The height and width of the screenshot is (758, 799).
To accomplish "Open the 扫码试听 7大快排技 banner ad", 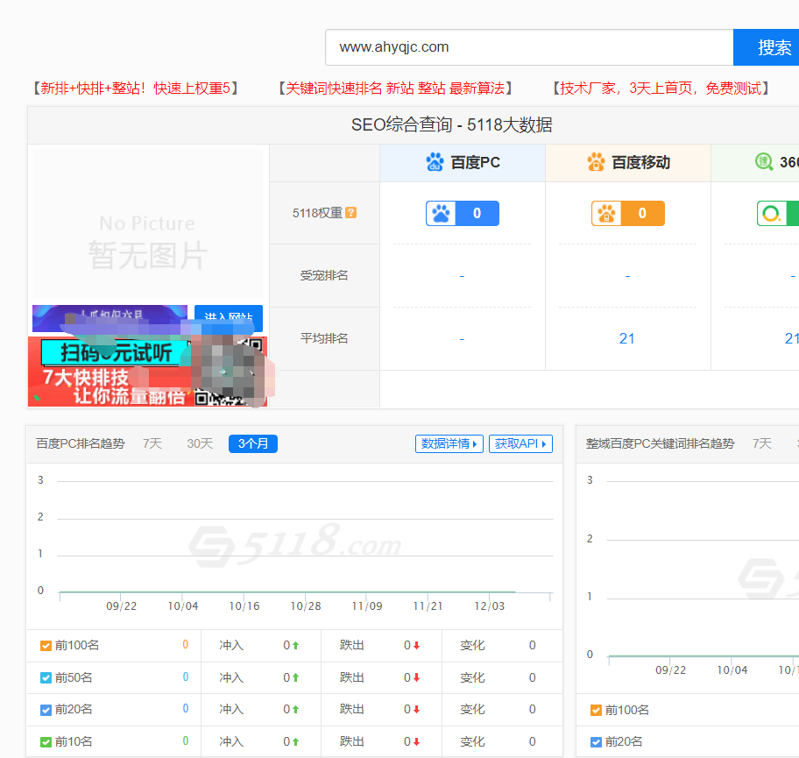I will click(147, 371).
